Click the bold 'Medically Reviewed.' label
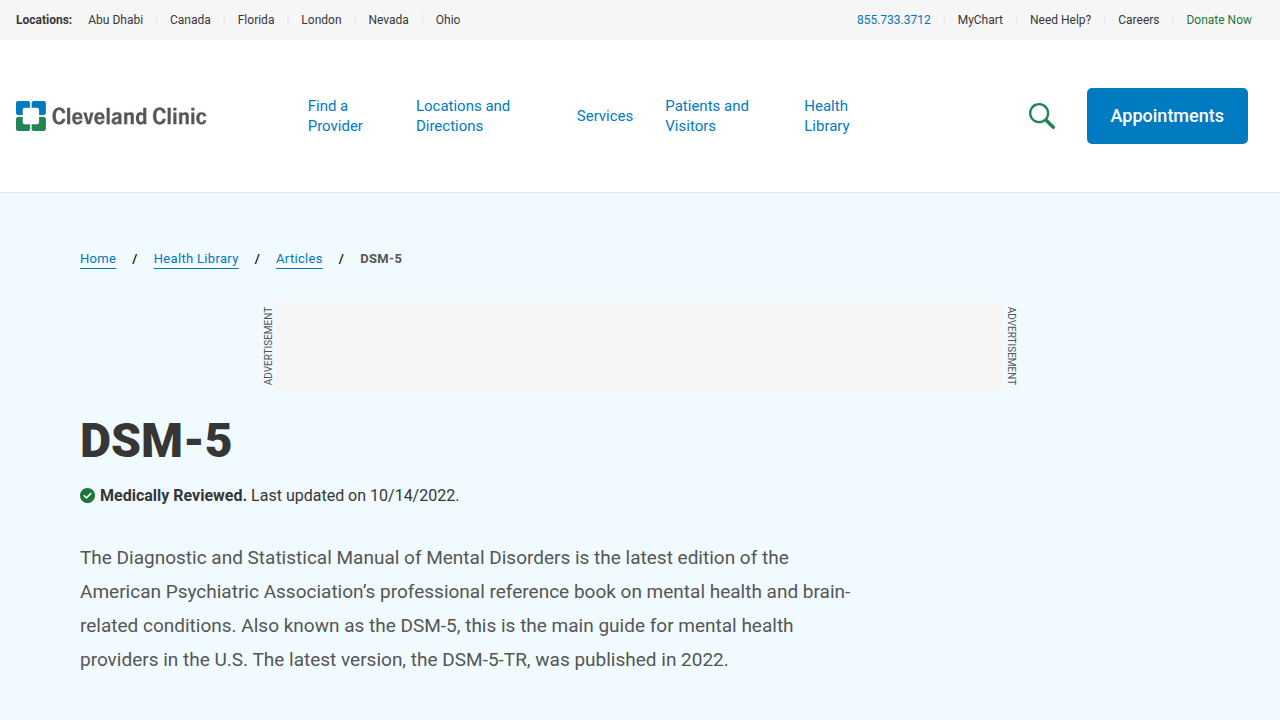1280x720 pixels. click(x=173, y=495)
